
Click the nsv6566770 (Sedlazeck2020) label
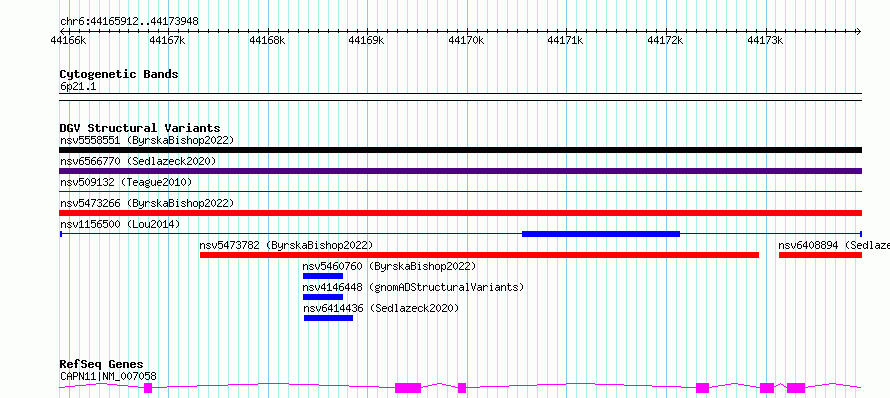coord(138,161)
